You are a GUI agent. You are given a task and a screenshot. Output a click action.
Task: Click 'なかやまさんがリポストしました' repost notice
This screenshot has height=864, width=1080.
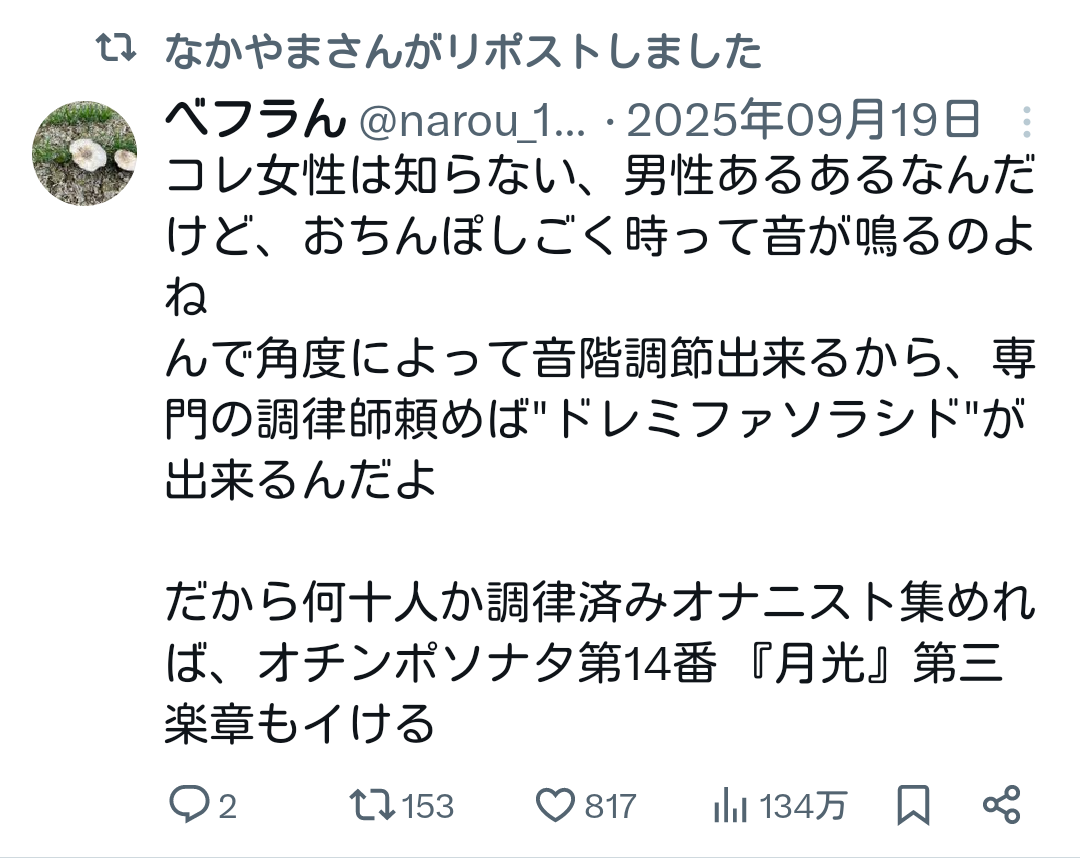(x=463, y=50)
